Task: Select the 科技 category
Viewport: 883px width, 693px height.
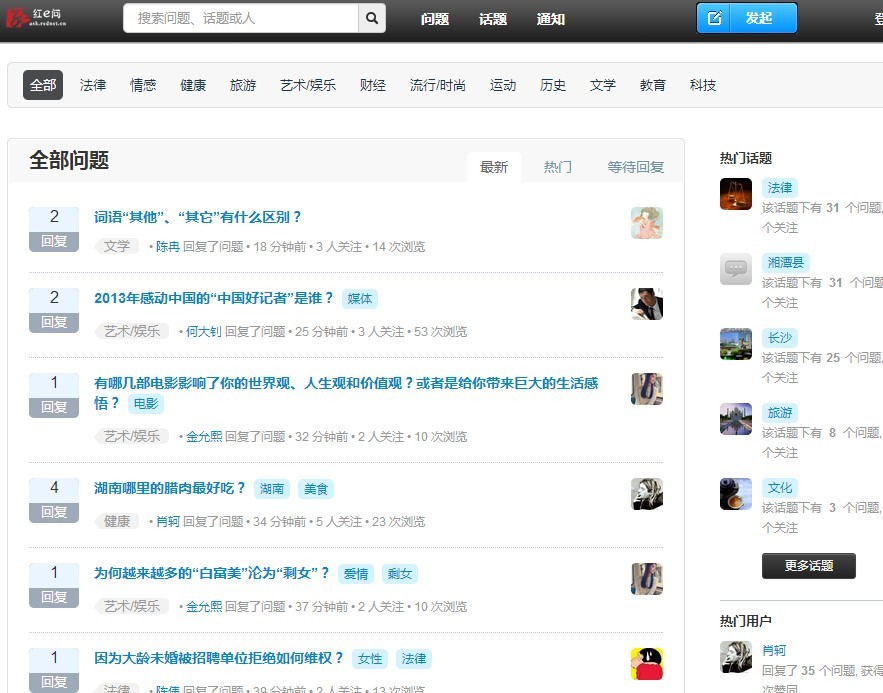Action: 703,85
